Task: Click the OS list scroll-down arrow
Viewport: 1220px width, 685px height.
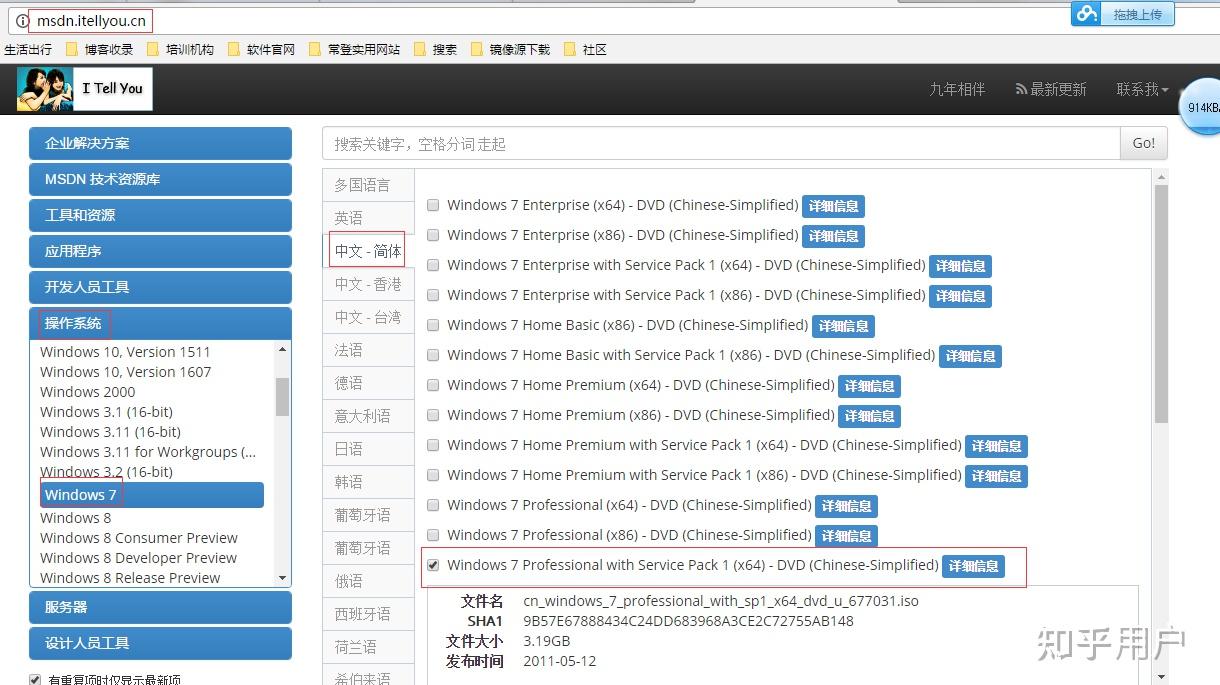Action: [x=282, y=578]
